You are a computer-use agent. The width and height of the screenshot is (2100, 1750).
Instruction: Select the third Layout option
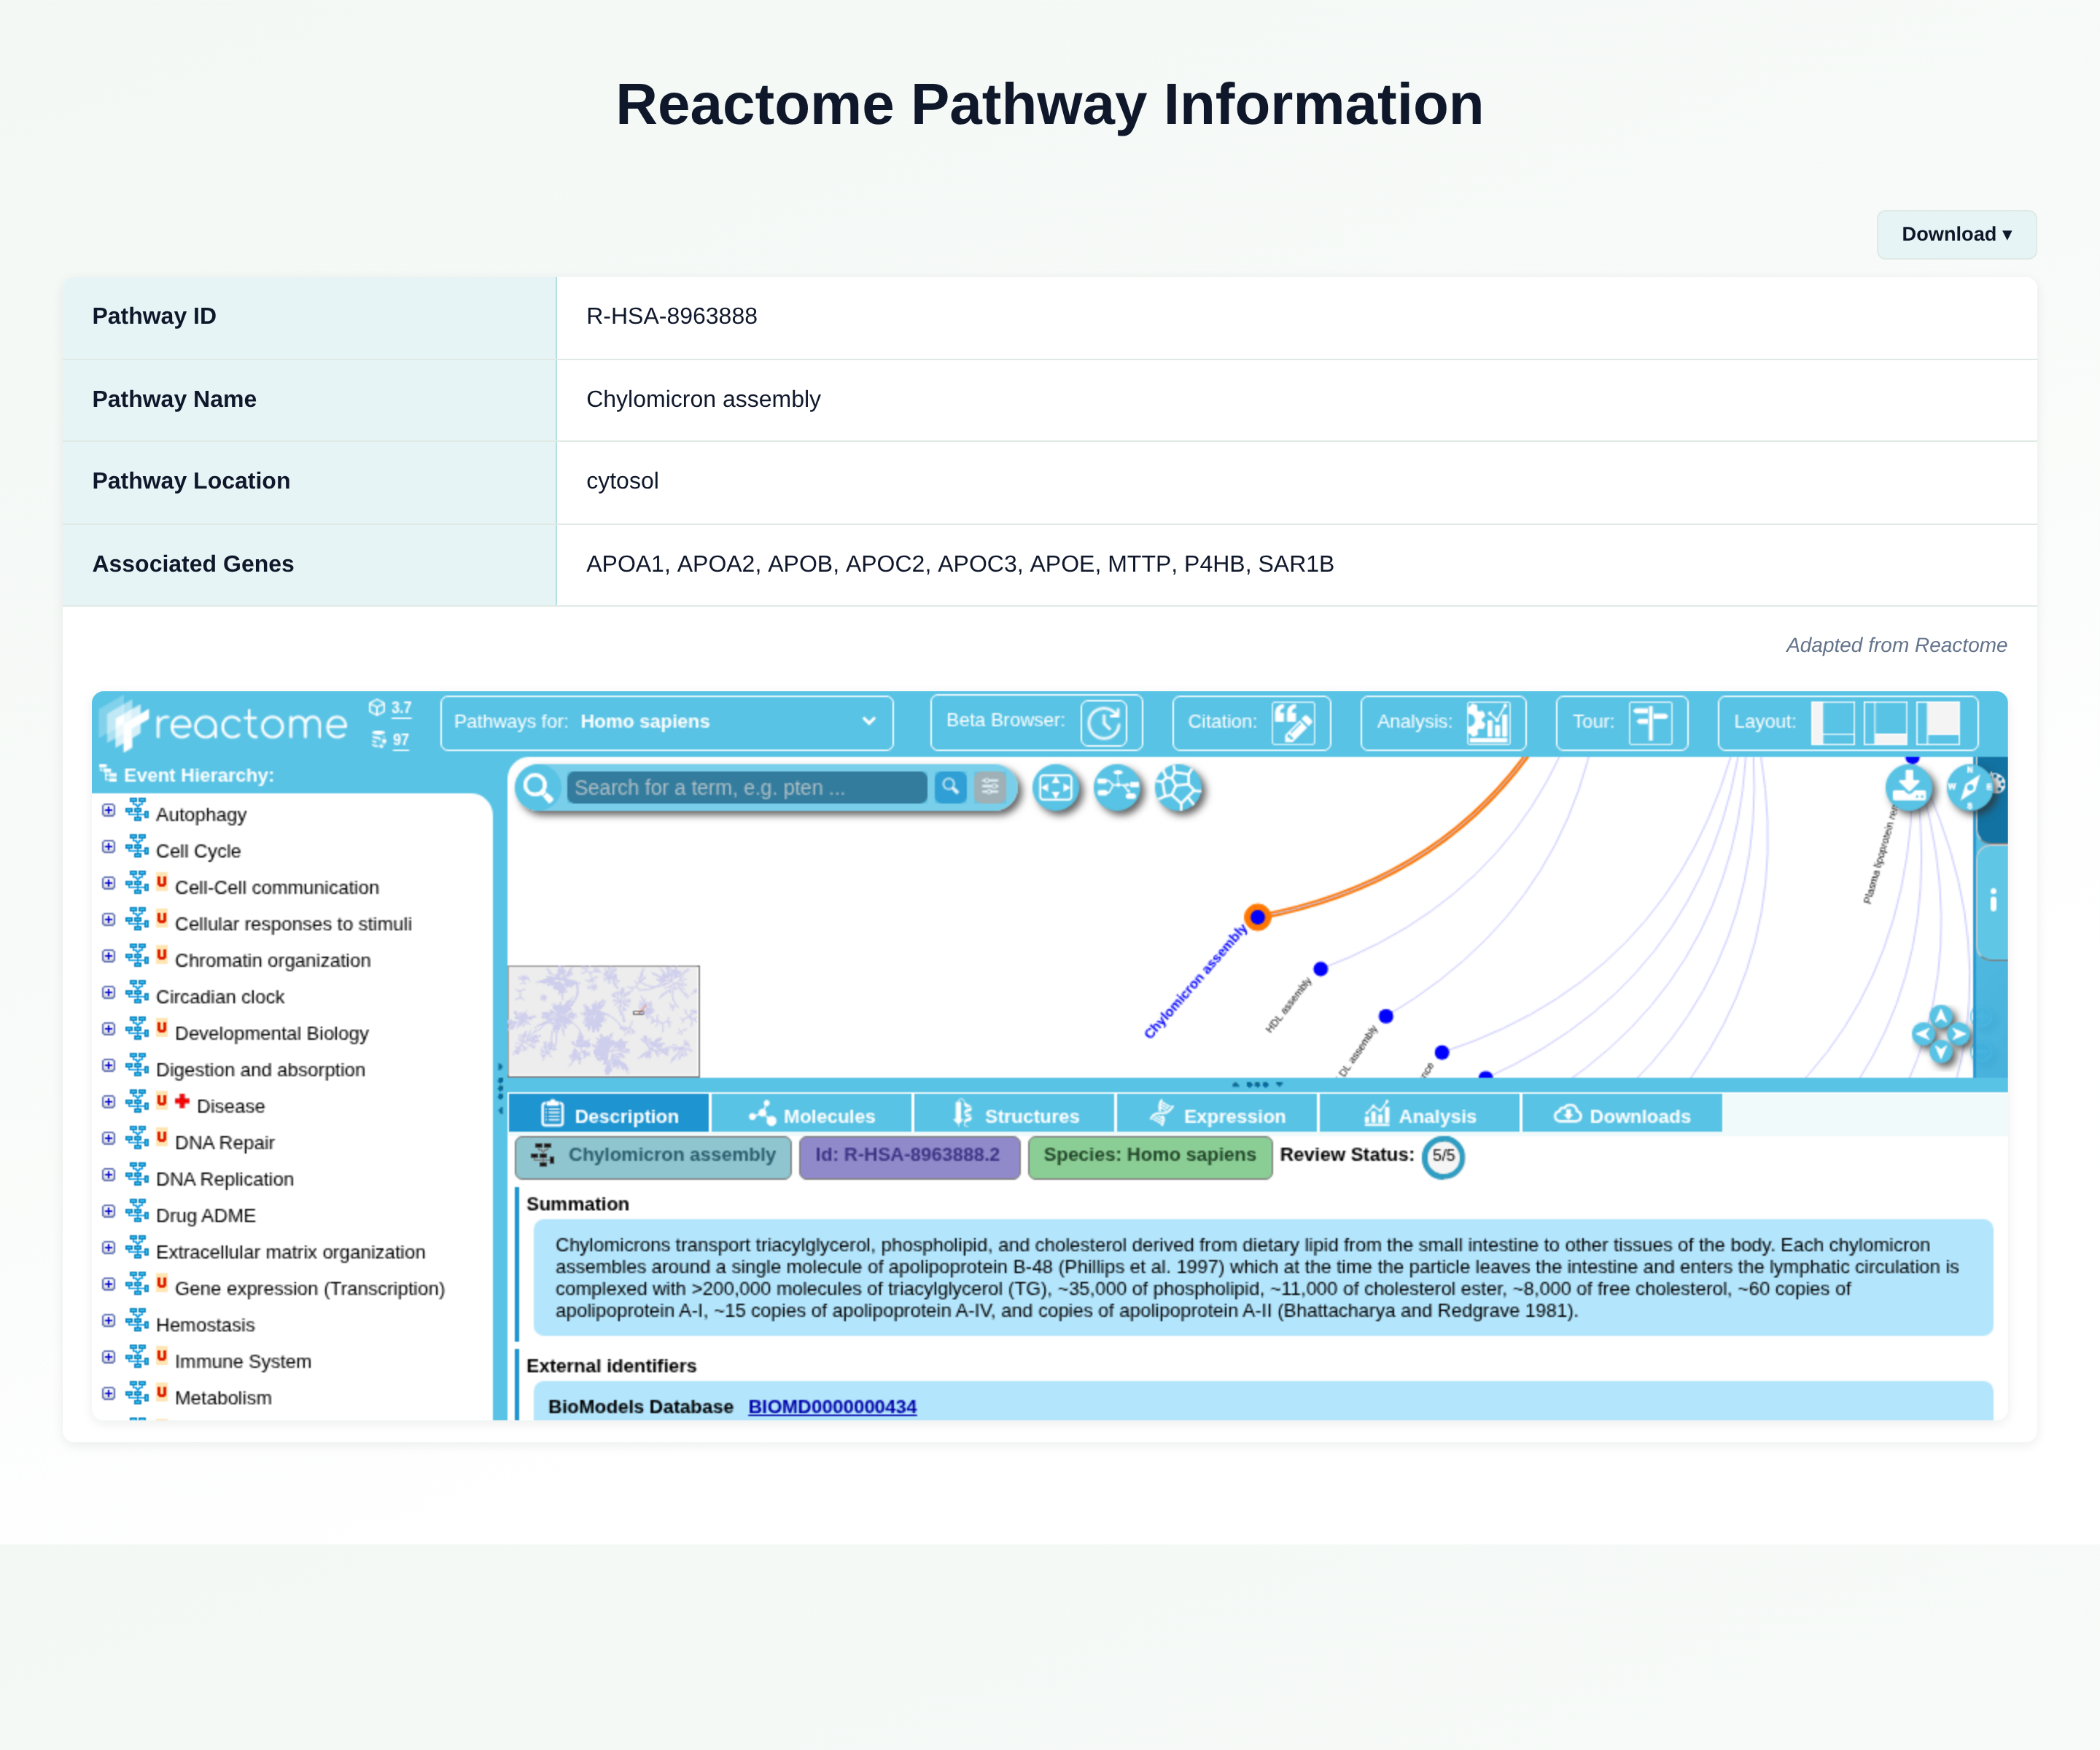(1938, 722)
